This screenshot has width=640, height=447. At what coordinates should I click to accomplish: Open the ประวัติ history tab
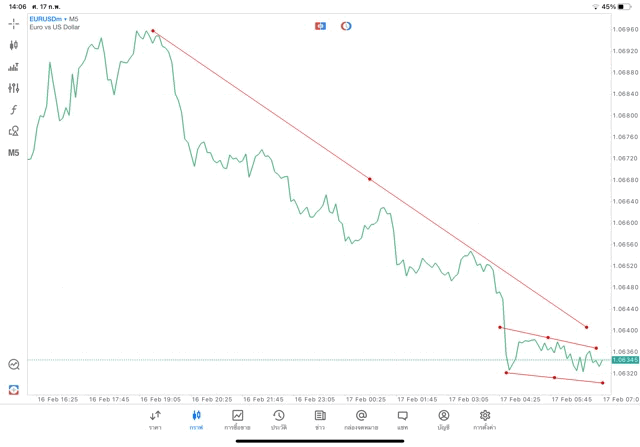tap(278, 420)
